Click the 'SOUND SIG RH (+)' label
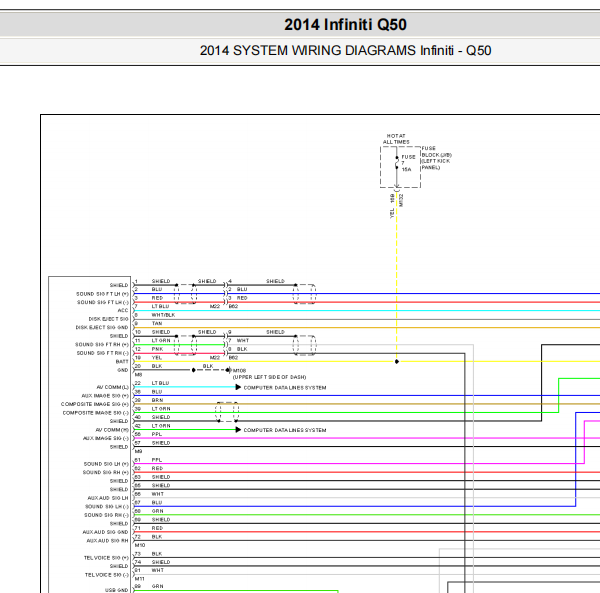This screenshot has height=593, width=600. (x=106, y=472)
